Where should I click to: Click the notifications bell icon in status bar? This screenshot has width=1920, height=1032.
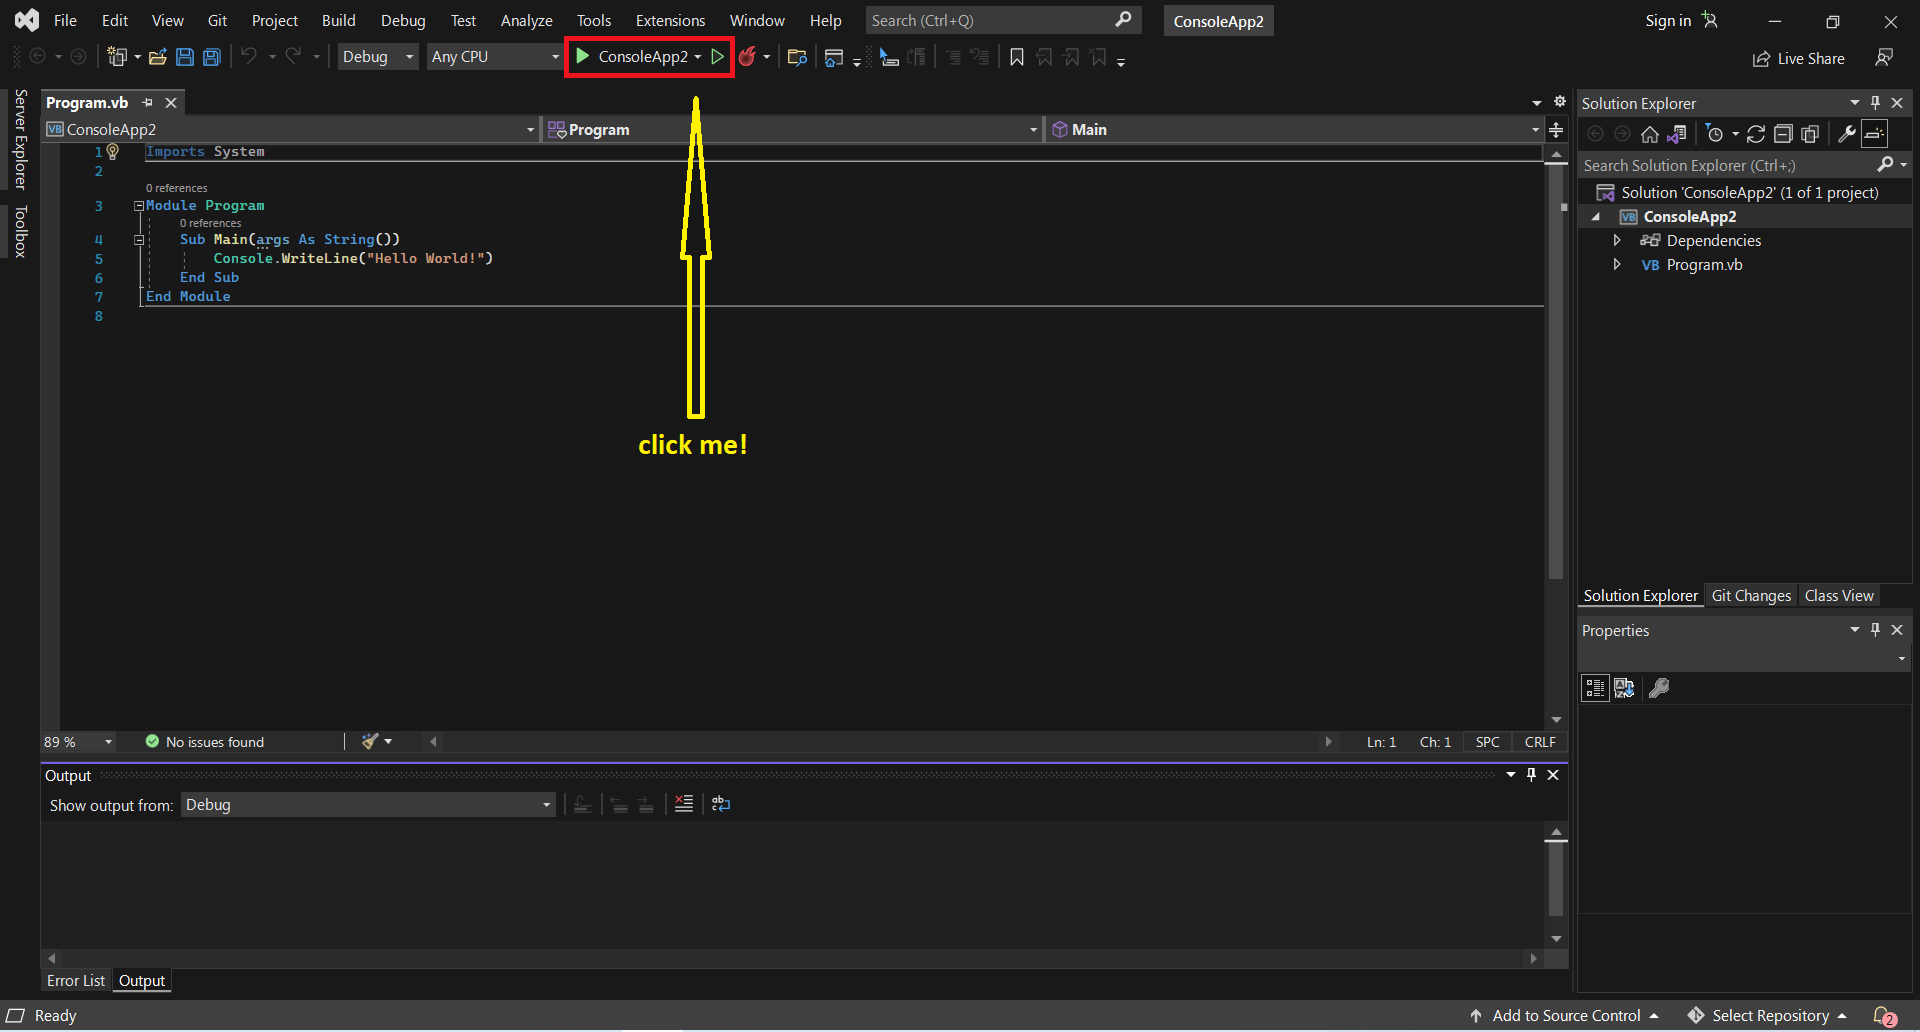[x=1884, y=1016]
